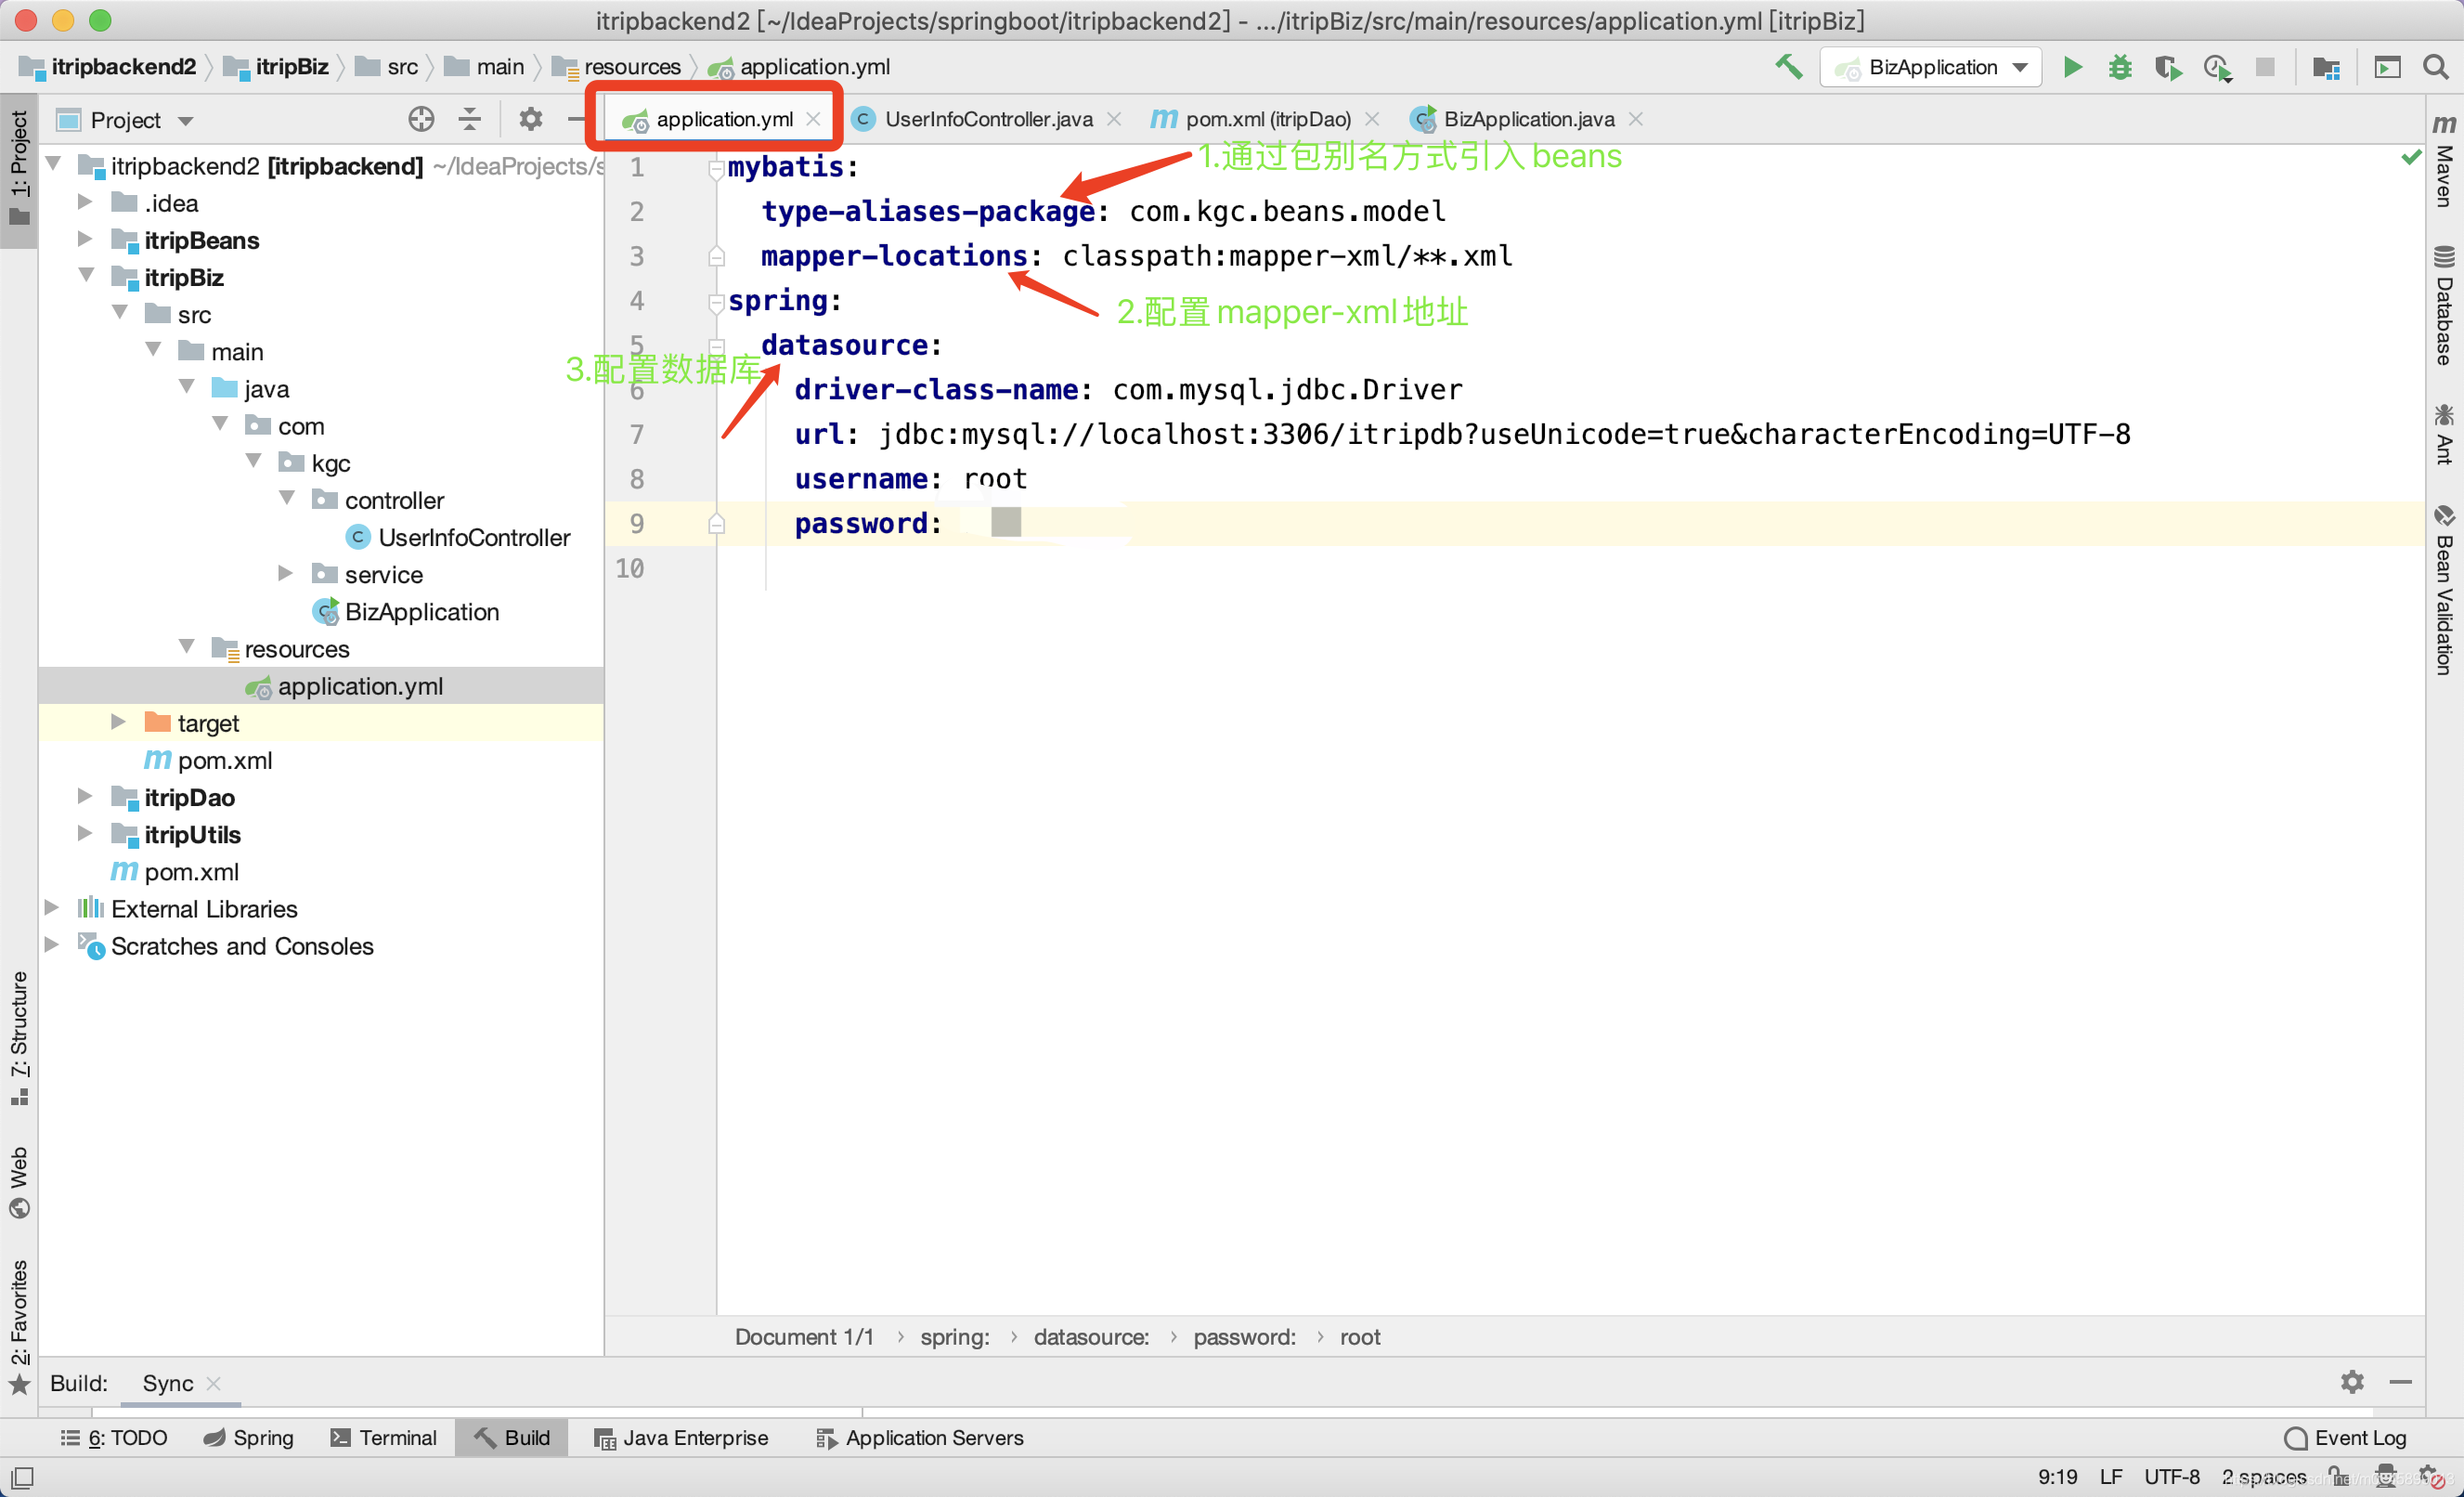Expand the itripDao module folder
The width and height of the screenshot is (2464, 1497).
[86, 797]
